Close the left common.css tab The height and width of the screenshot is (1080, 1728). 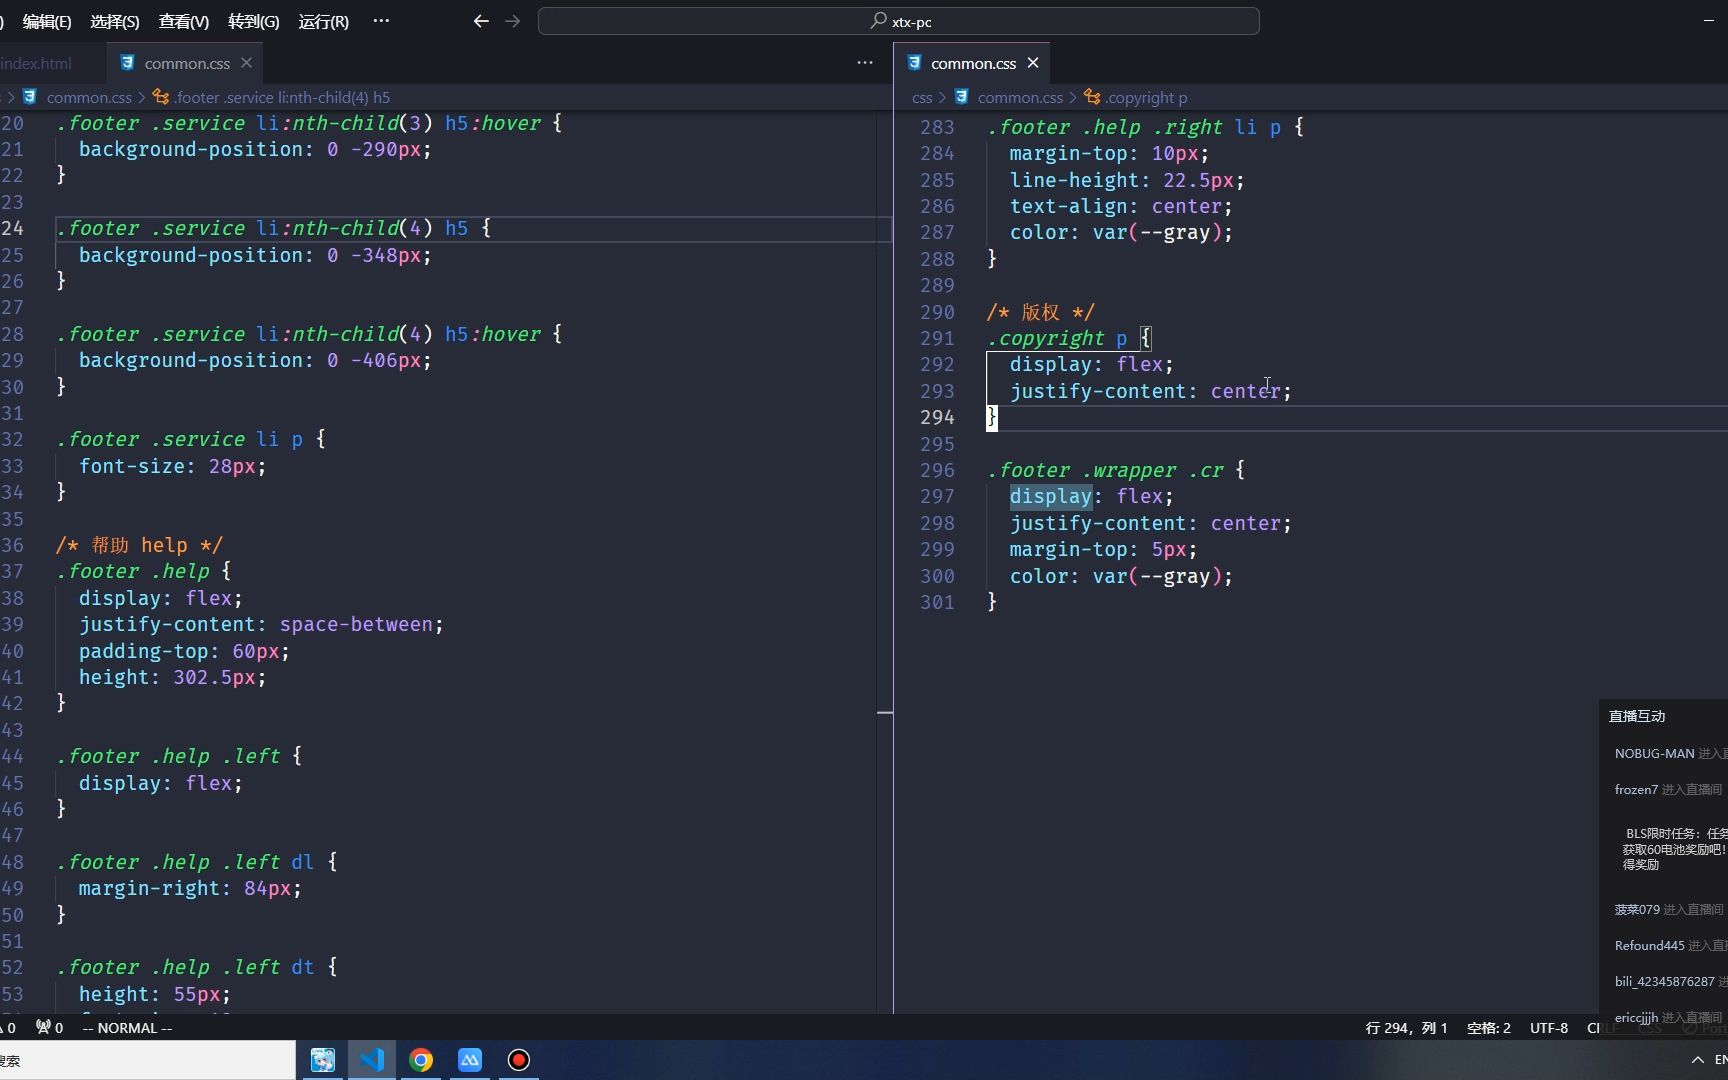(x=246, y=63)
